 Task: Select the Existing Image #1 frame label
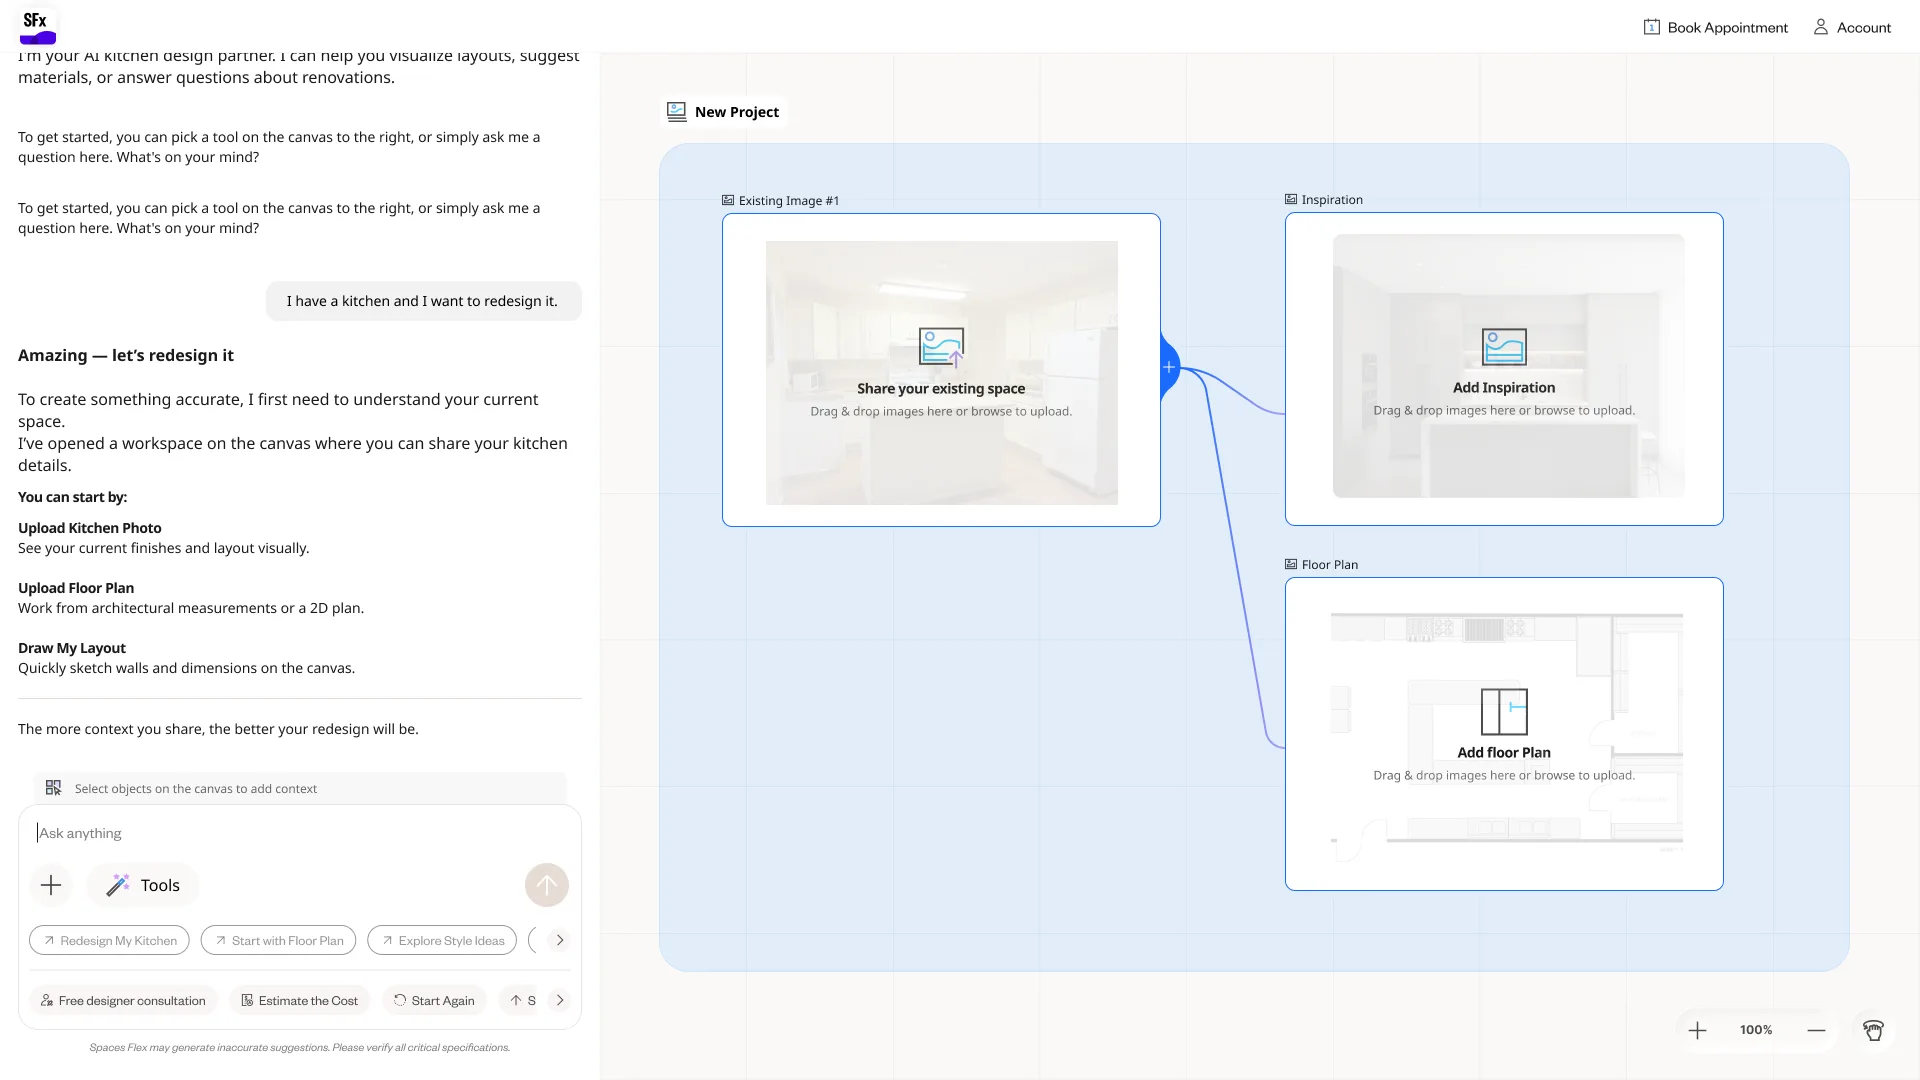coord(781,200)
